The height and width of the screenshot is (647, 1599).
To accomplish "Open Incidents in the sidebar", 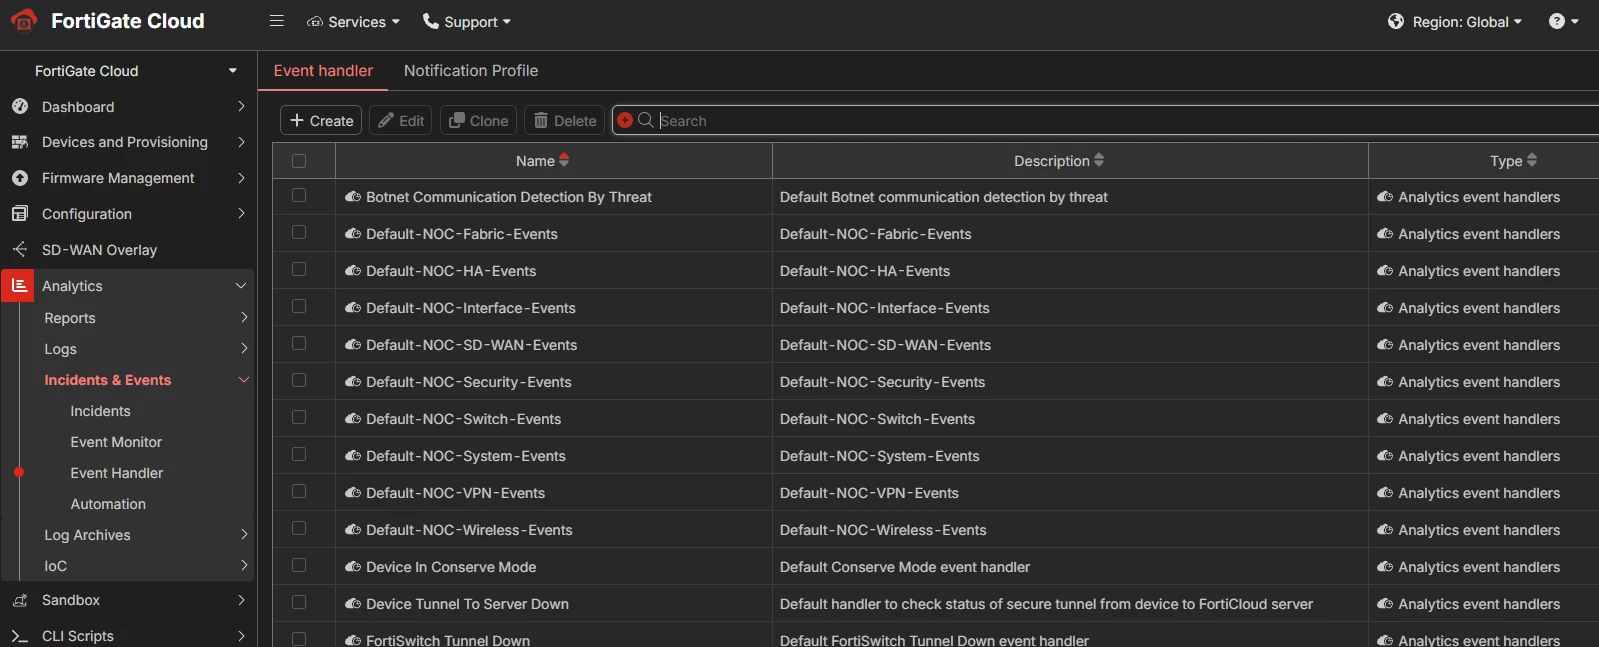I will pos(100,411).
